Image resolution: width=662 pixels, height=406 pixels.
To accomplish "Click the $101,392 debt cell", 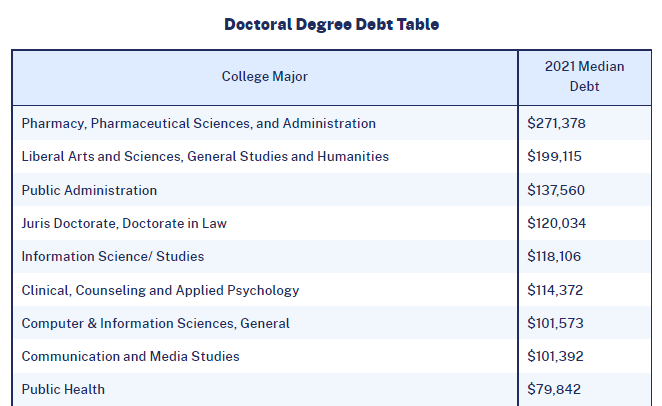I will tap(555, 356).
